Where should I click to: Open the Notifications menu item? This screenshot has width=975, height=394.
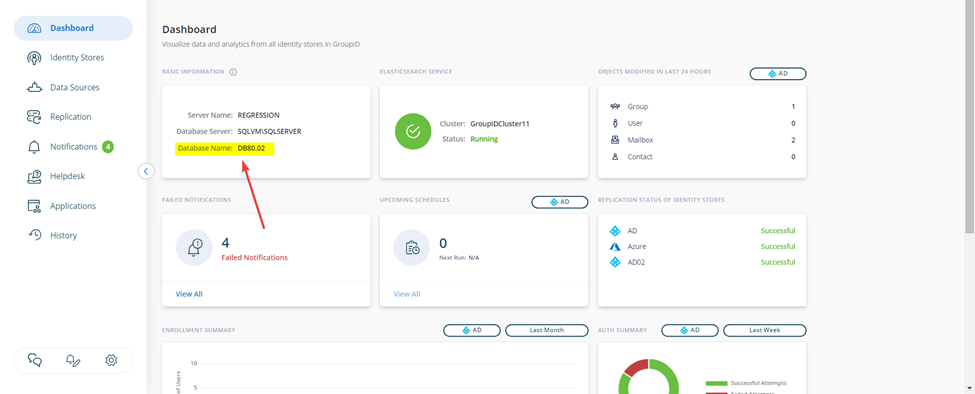tap(73, 147)
